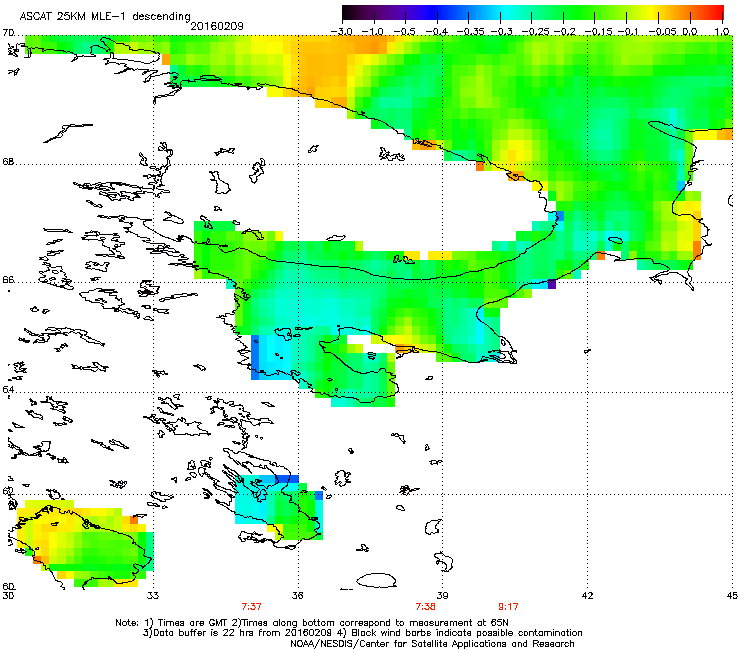
Task: Click the '0.0' color scale label
Action: pyautogui.click(x=690, y=32)
